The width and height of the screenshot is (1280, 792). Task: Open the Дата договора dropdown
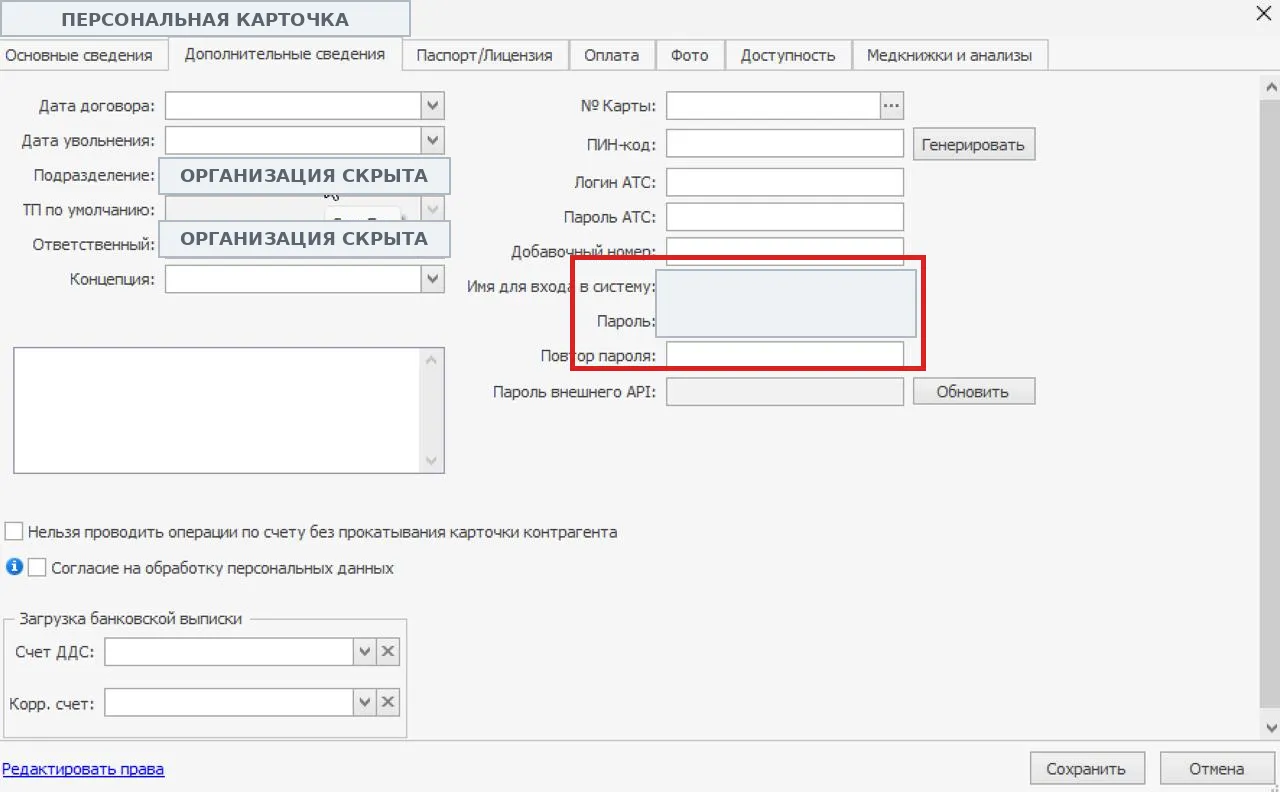pyautogui.click(x=433, y=105)
